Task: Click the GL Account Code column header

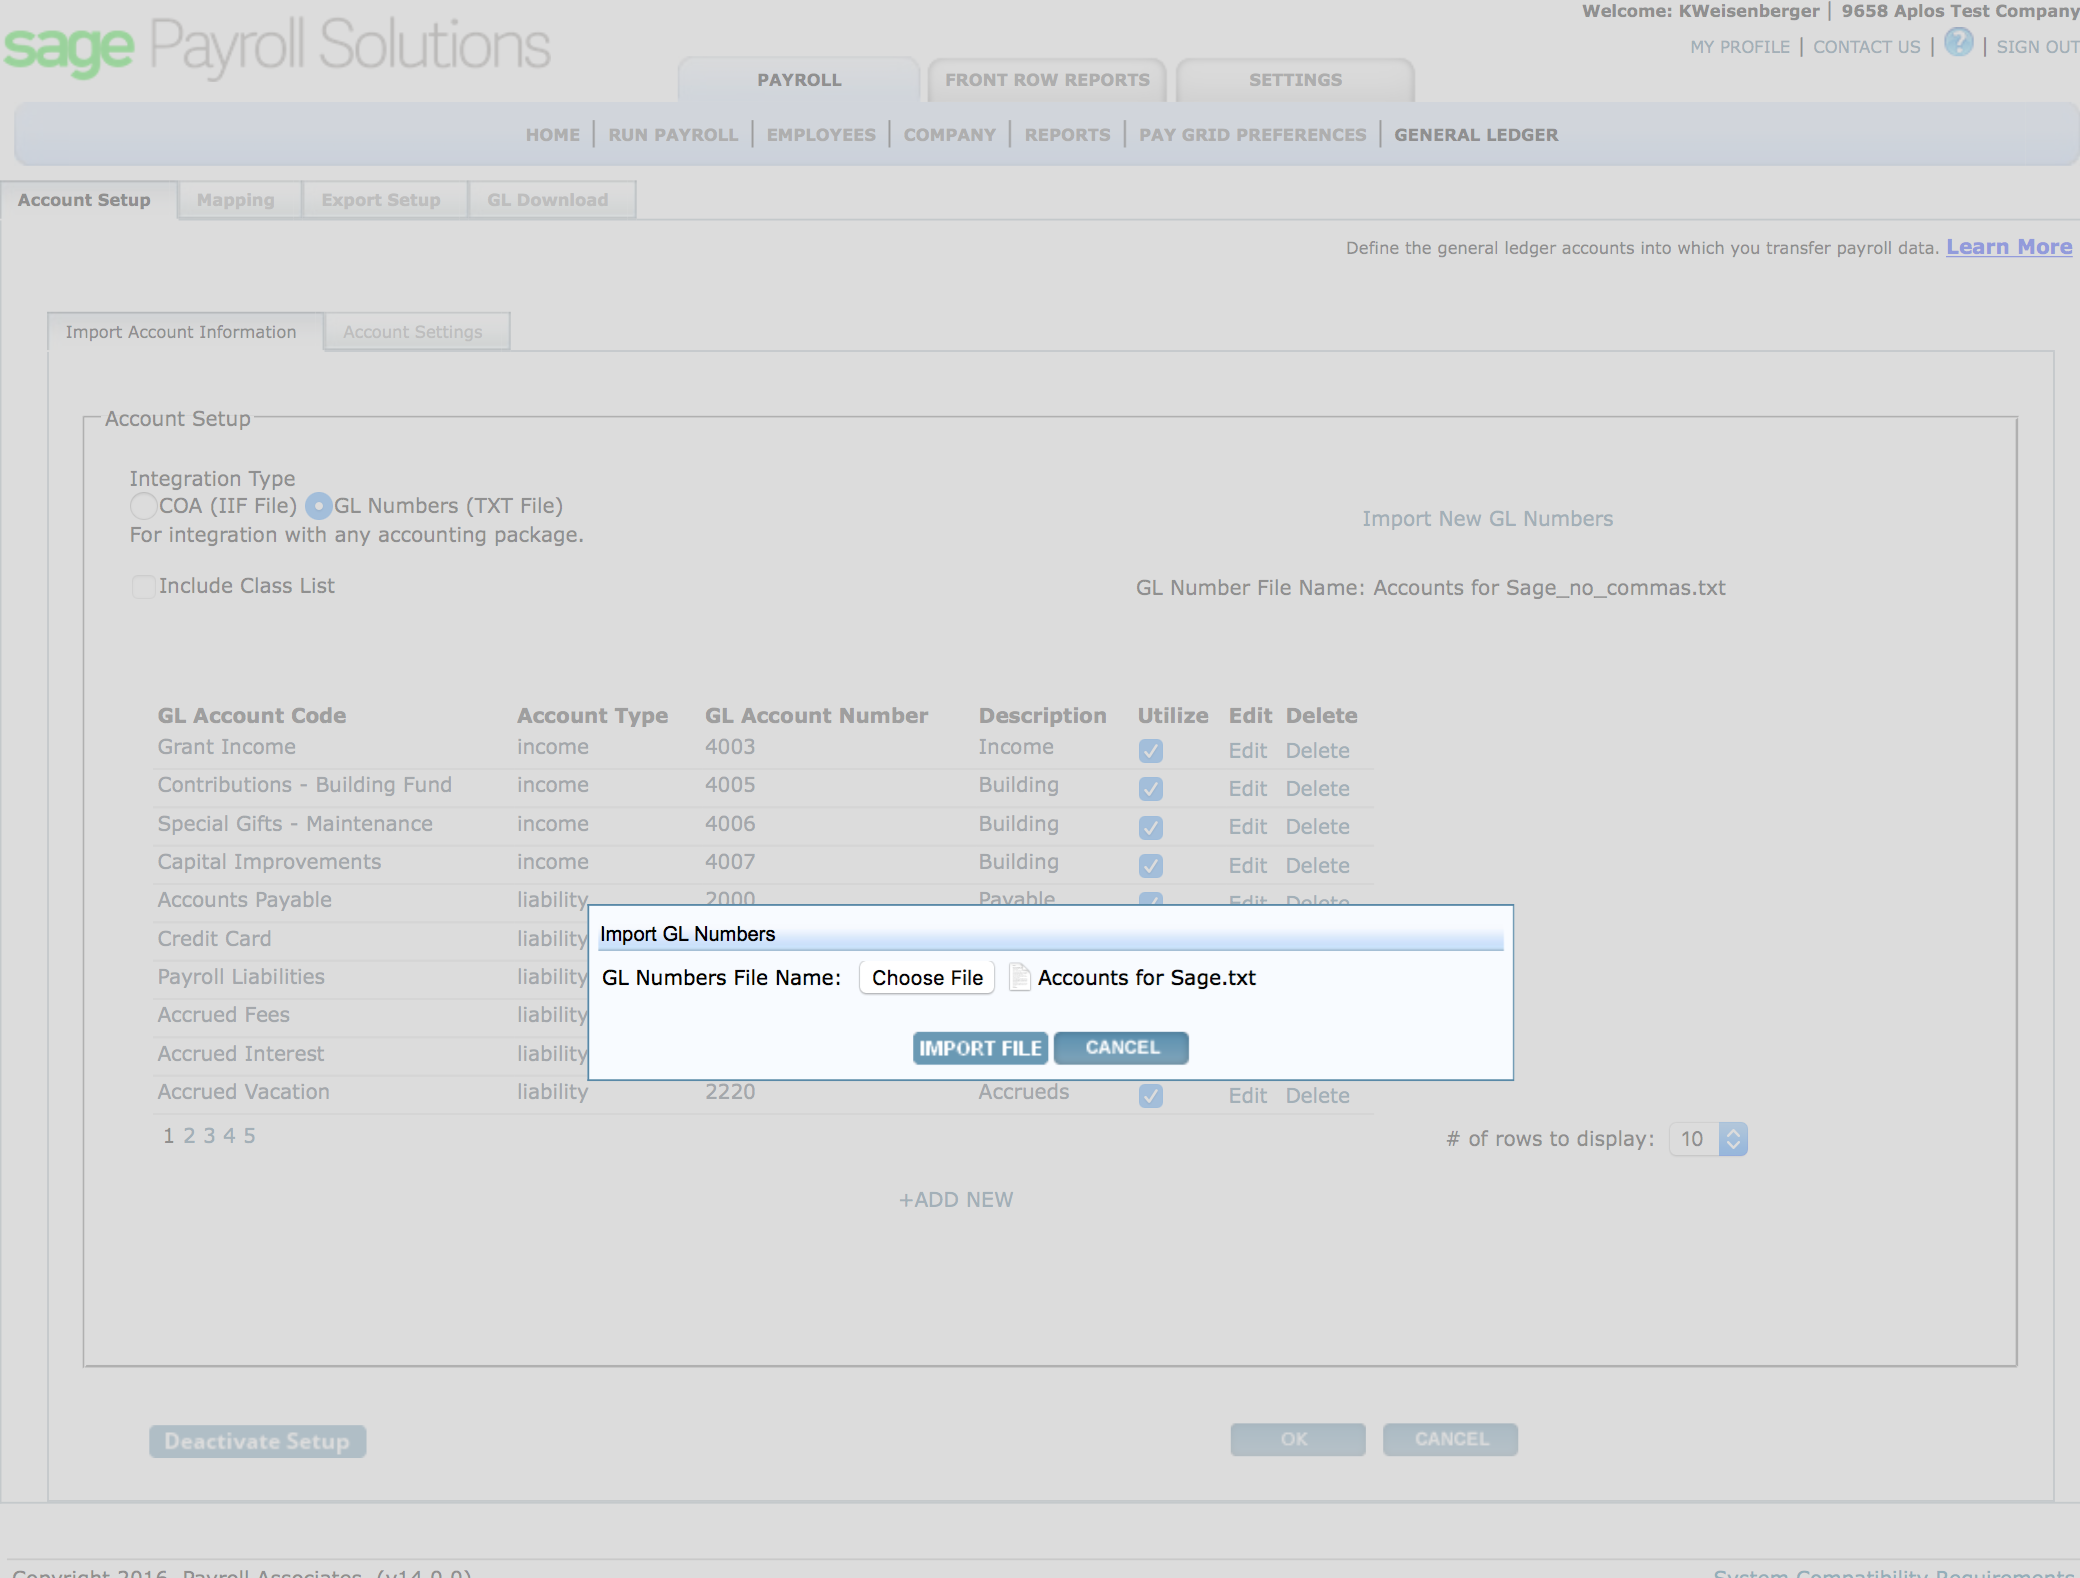Action: [x=252, y=716]
